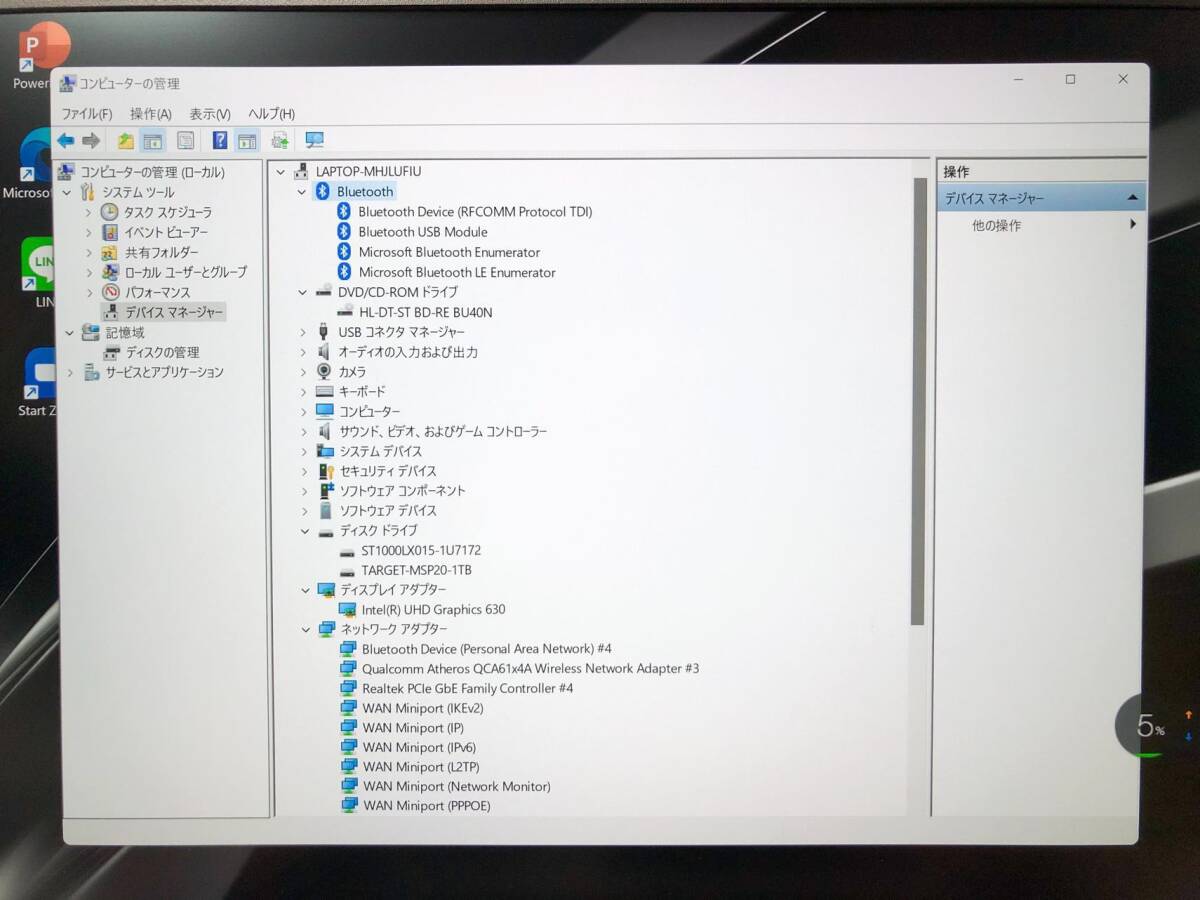The image size is (1200, 900).
Task: Select Bluetooth Device (Personal Area Network) #4
Action: point(487,649)
